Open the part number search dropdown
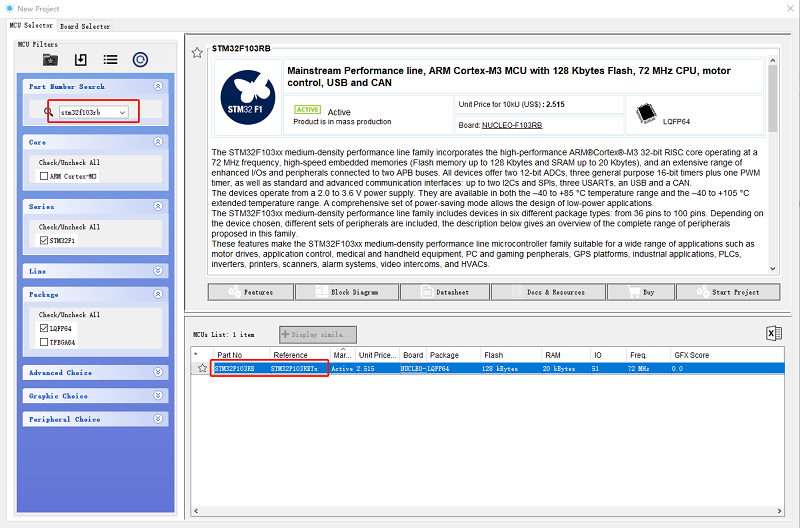The image size is (800, 528). point(123,113)
